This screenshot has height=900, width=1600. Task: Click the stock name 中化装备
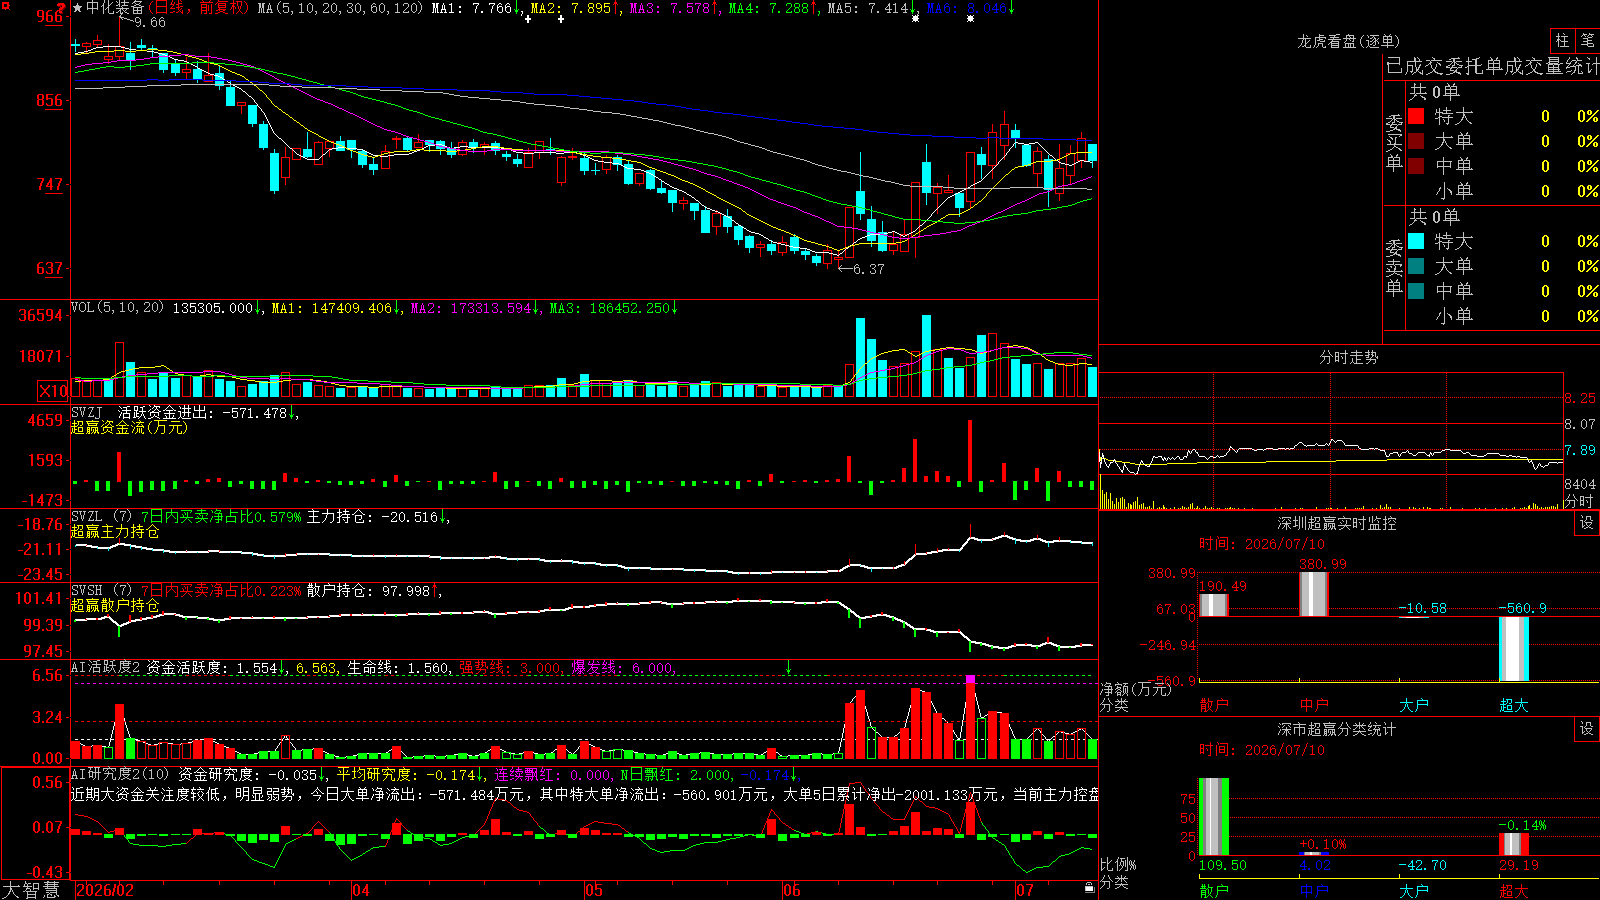coord(115,8)
